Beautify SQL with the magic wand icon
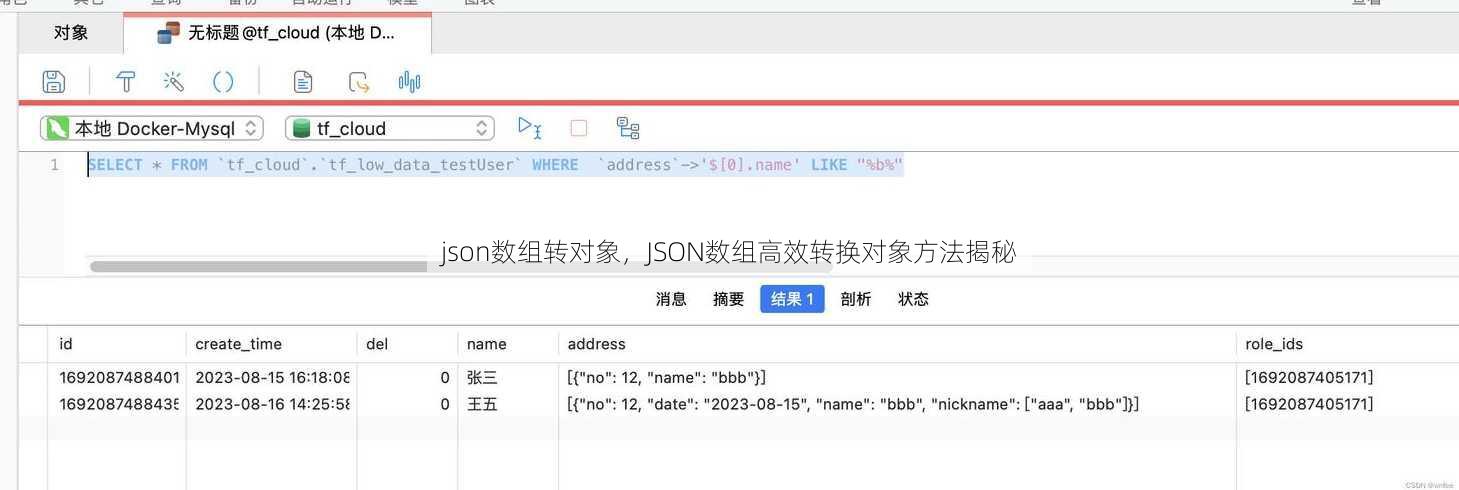This screenshot has height=490, width=1459. [174, 82]
